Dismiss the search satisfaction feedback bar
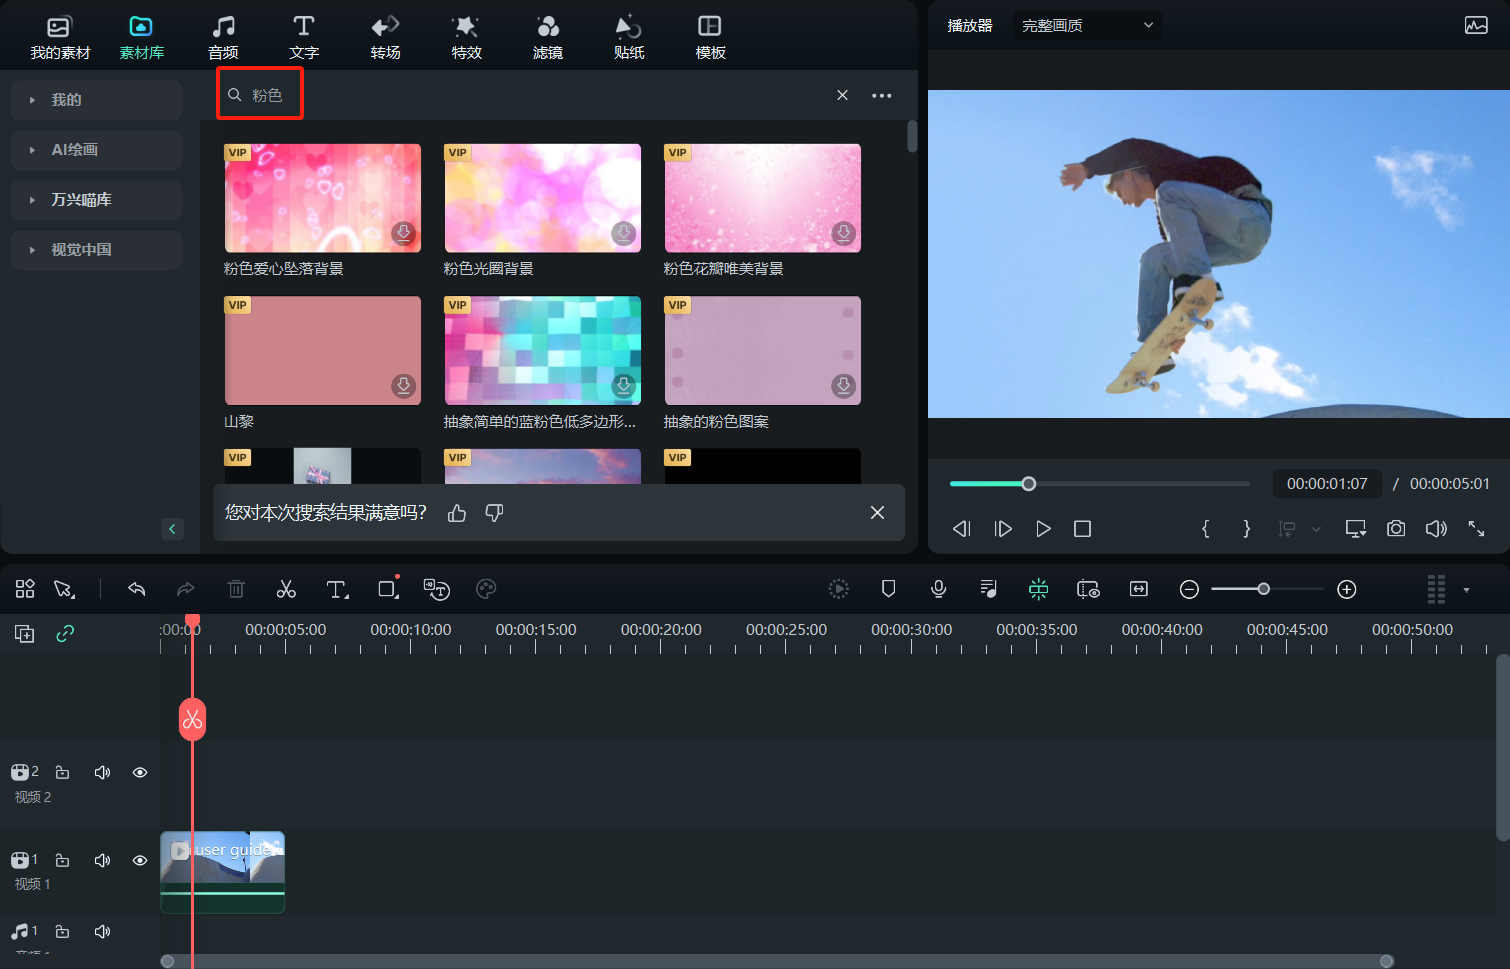The image size is (1510, 969). [x=877, y=513]
